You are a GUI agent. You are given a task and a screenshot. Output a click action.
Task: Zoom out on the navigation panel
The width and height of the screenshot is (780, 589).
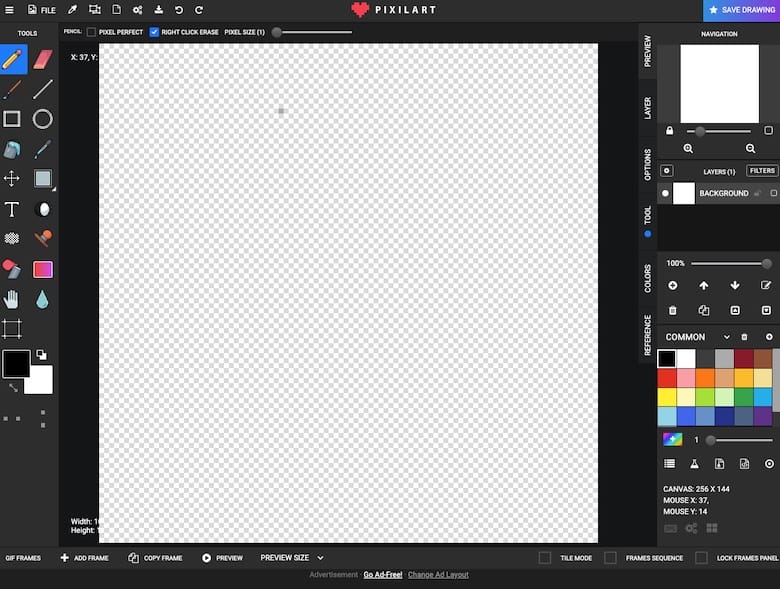(750, 148)
